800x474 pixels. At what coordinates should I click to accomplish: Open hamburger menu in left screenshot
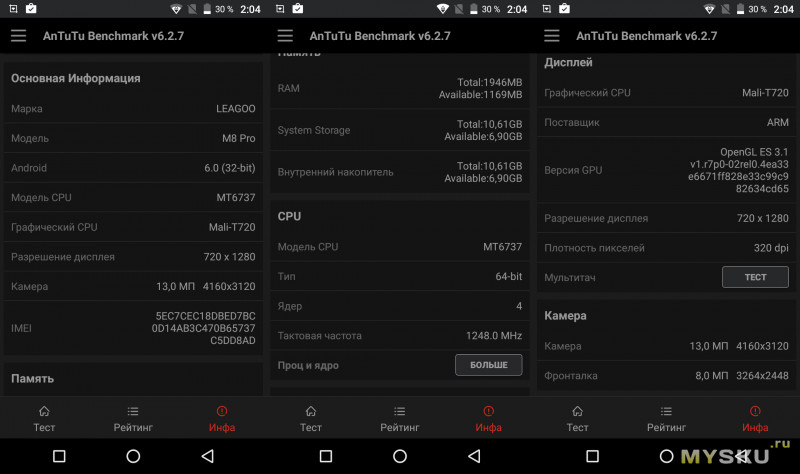pos(18,36)
